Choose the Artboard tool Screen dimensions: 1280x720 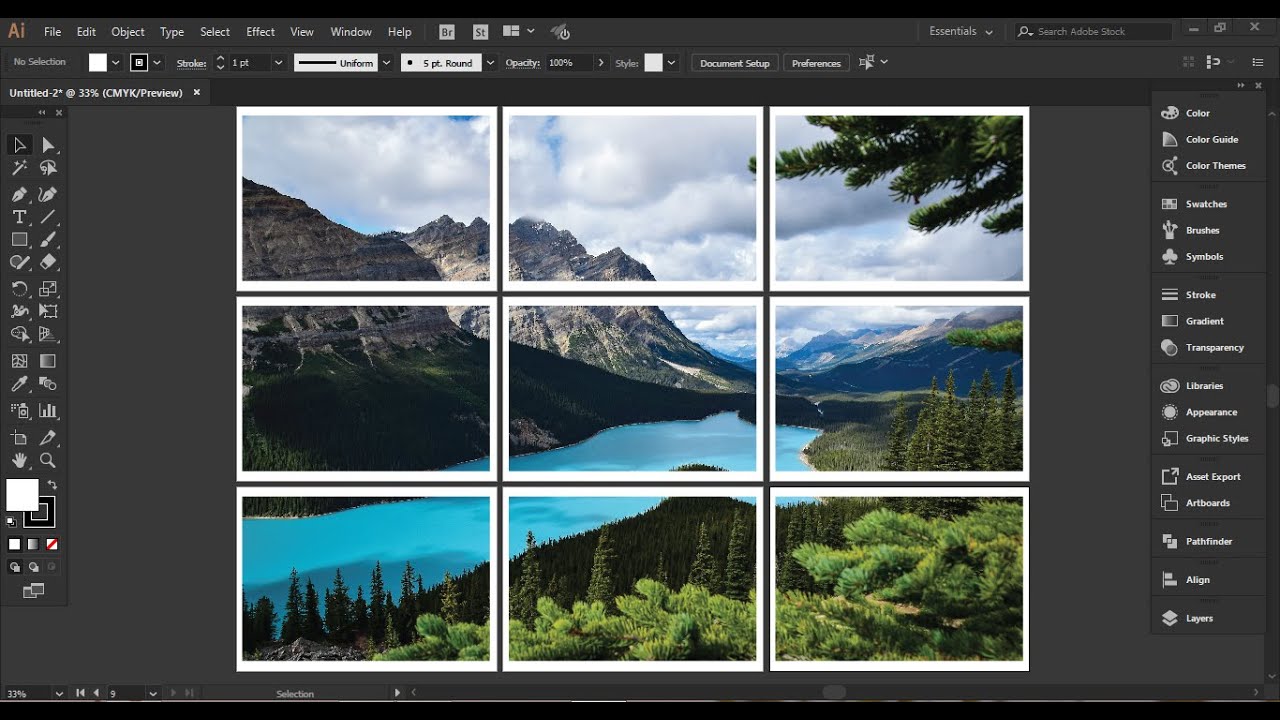(19, 438)
